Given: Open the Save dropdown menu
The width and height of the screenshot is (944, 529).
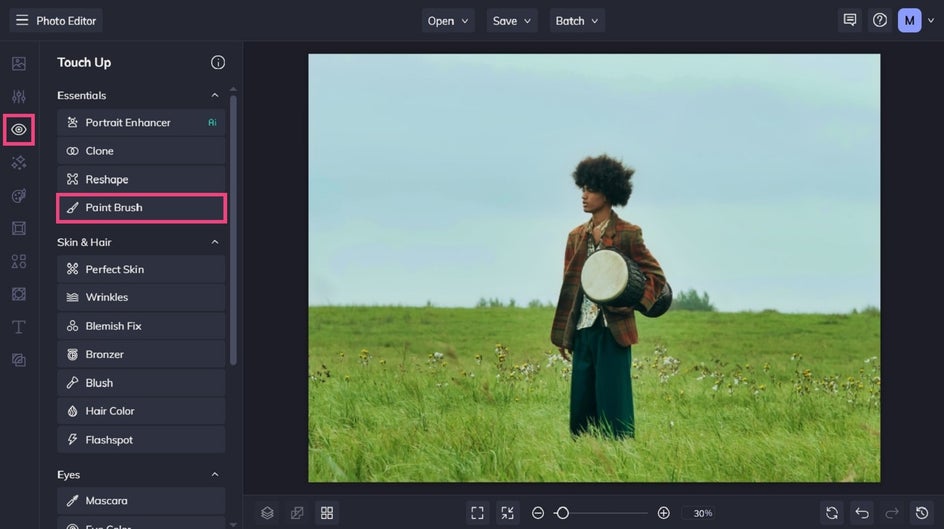Looking at the screenshot, I should tap(512, 20).
